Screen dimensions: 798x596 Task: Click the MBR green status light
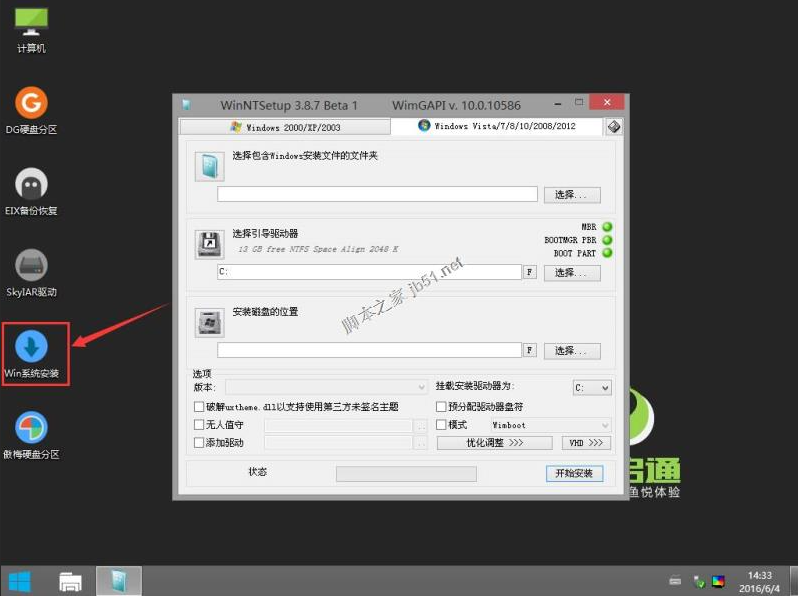[x=607, y=226]
